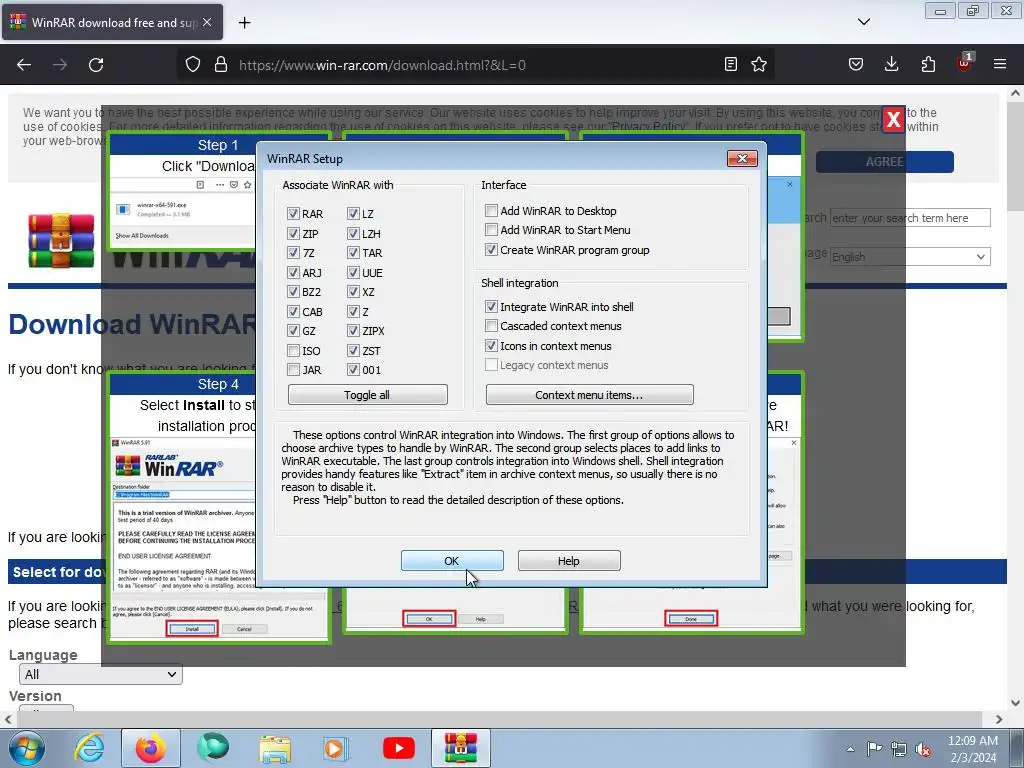Open Context menu items dialog
Viewport: 1024px width, 768px height.
coord(589,395)
